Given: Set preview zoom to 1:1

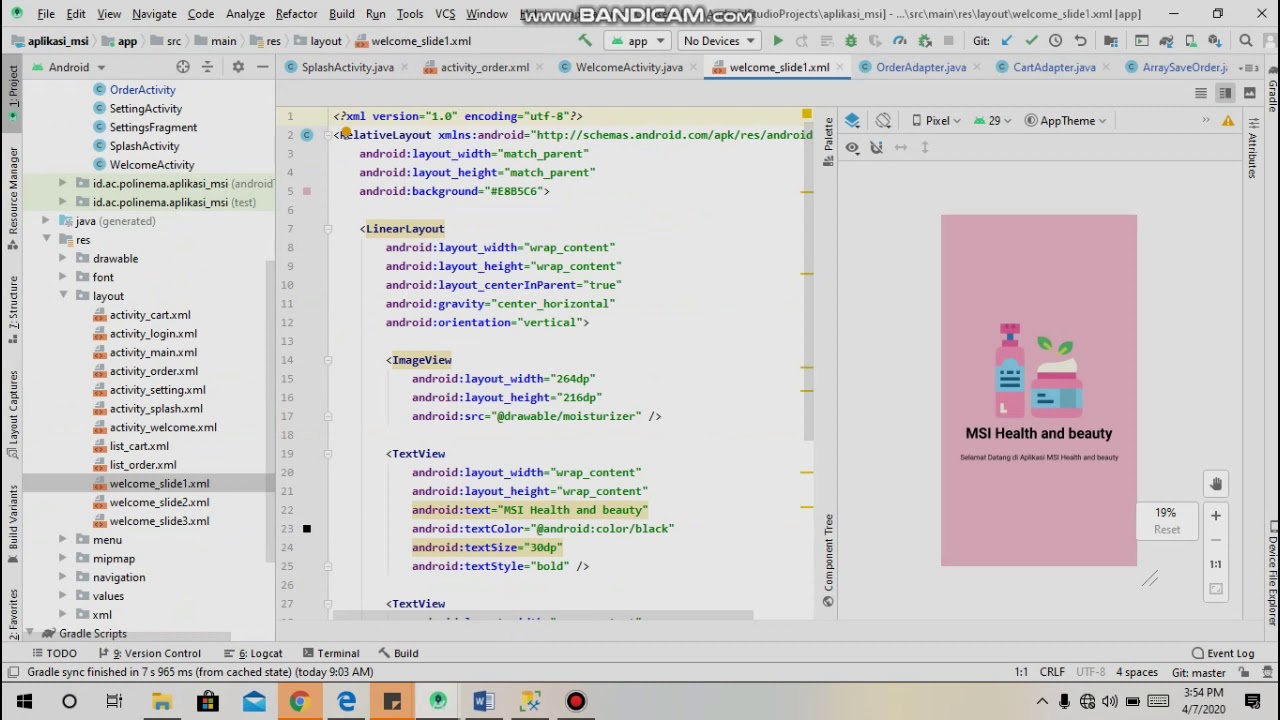Looking at the screenshot, I should (x=1216, y=564).
